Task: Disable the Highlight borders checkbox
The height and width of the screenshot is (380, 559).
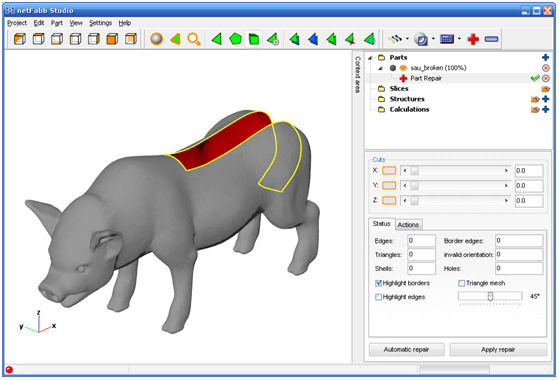Action: coord(379,283)
